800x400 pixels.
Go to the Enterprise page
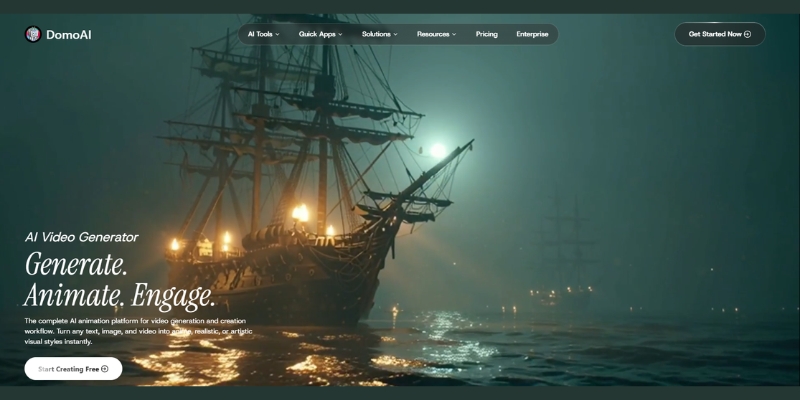coord(532,34)
